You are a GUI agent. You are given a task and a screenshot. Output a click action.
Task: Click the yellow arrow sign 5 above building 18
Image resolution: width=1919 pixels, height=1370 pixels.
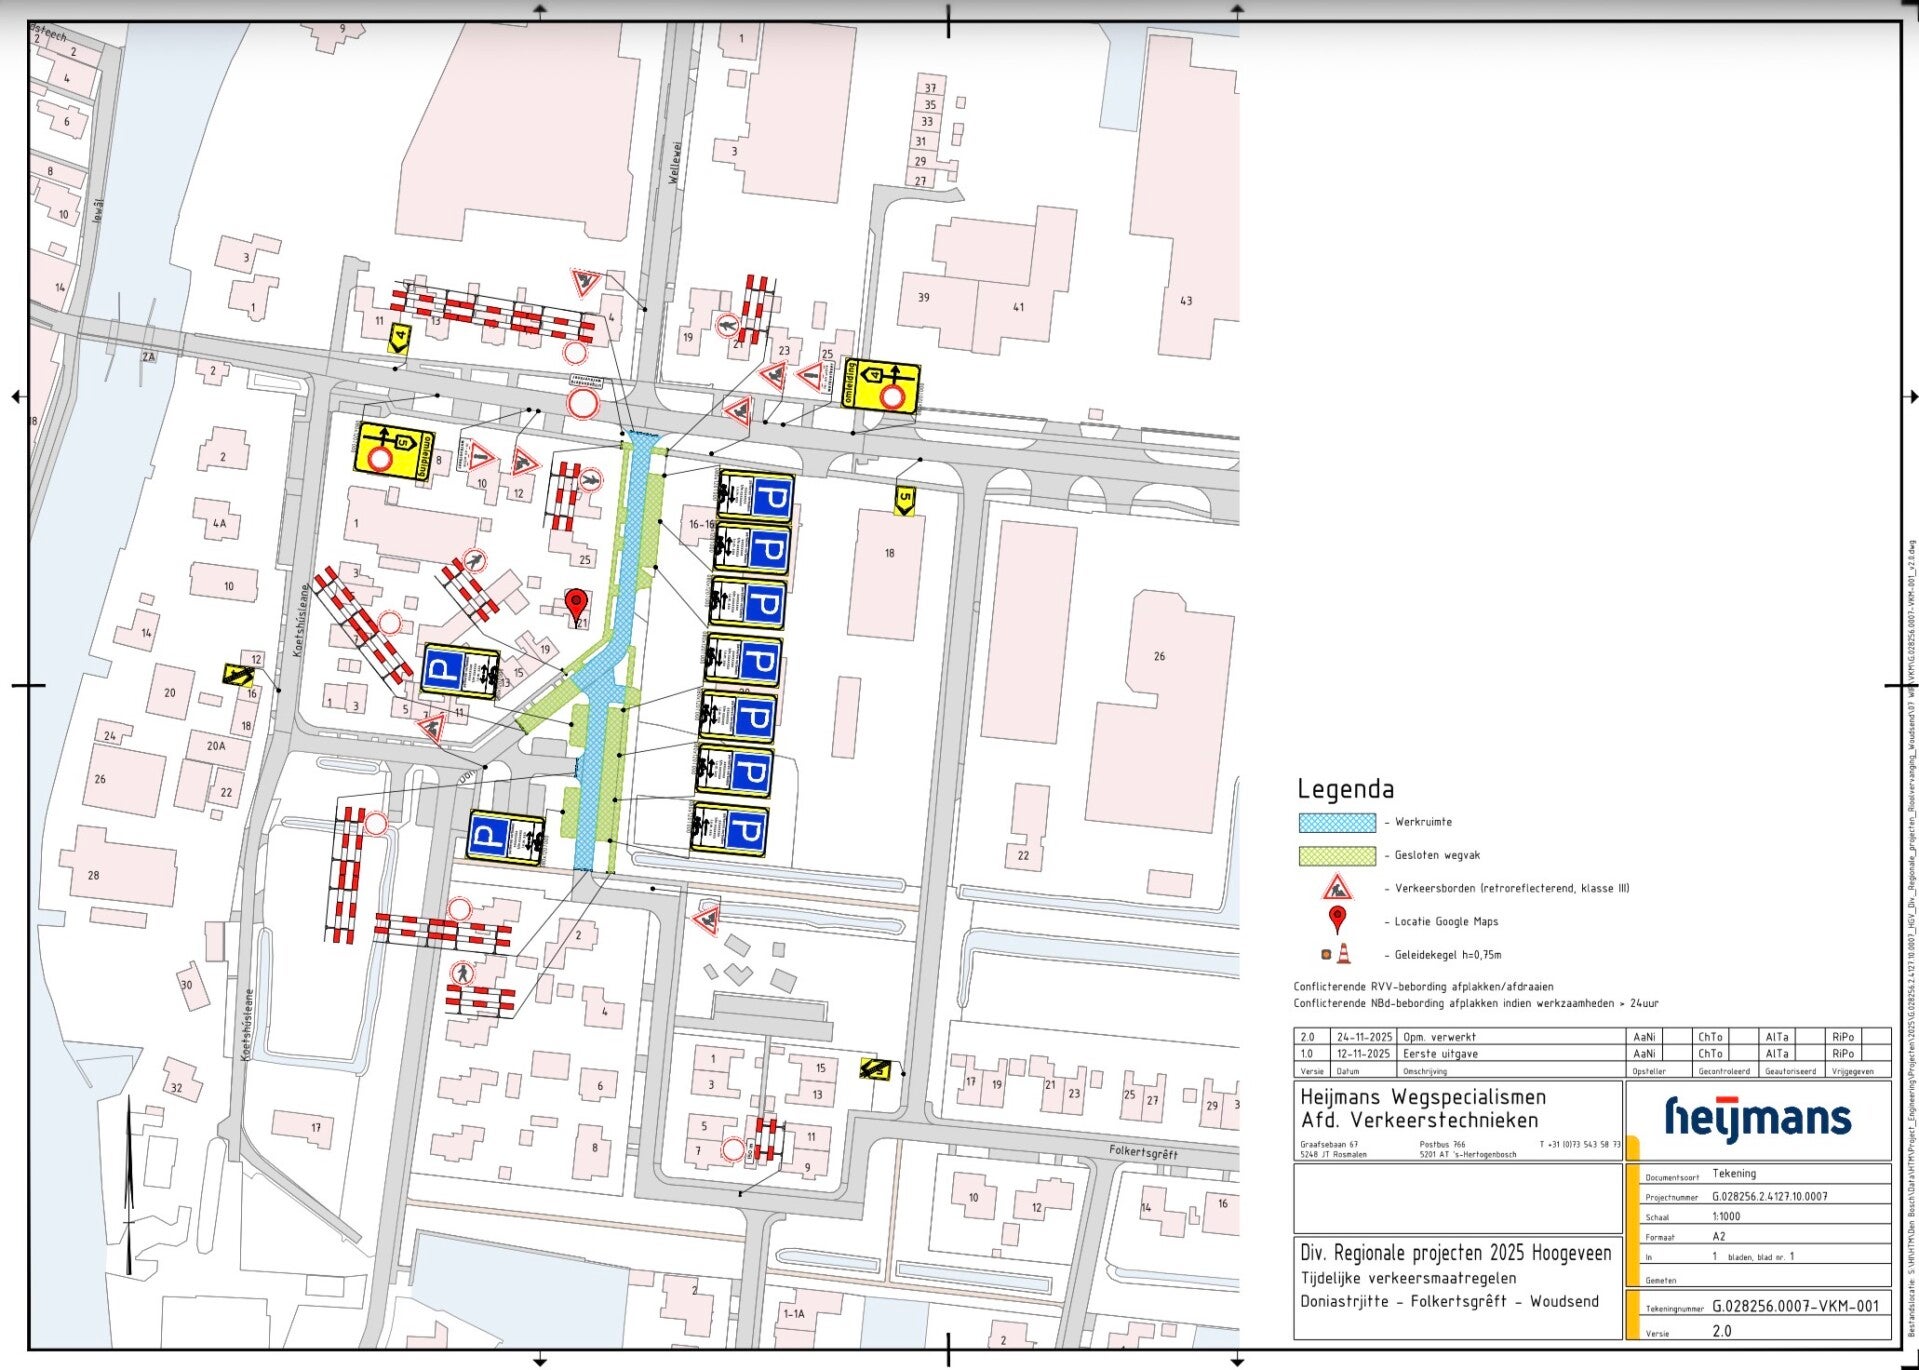pyautogui.click(x=904, y=500)
